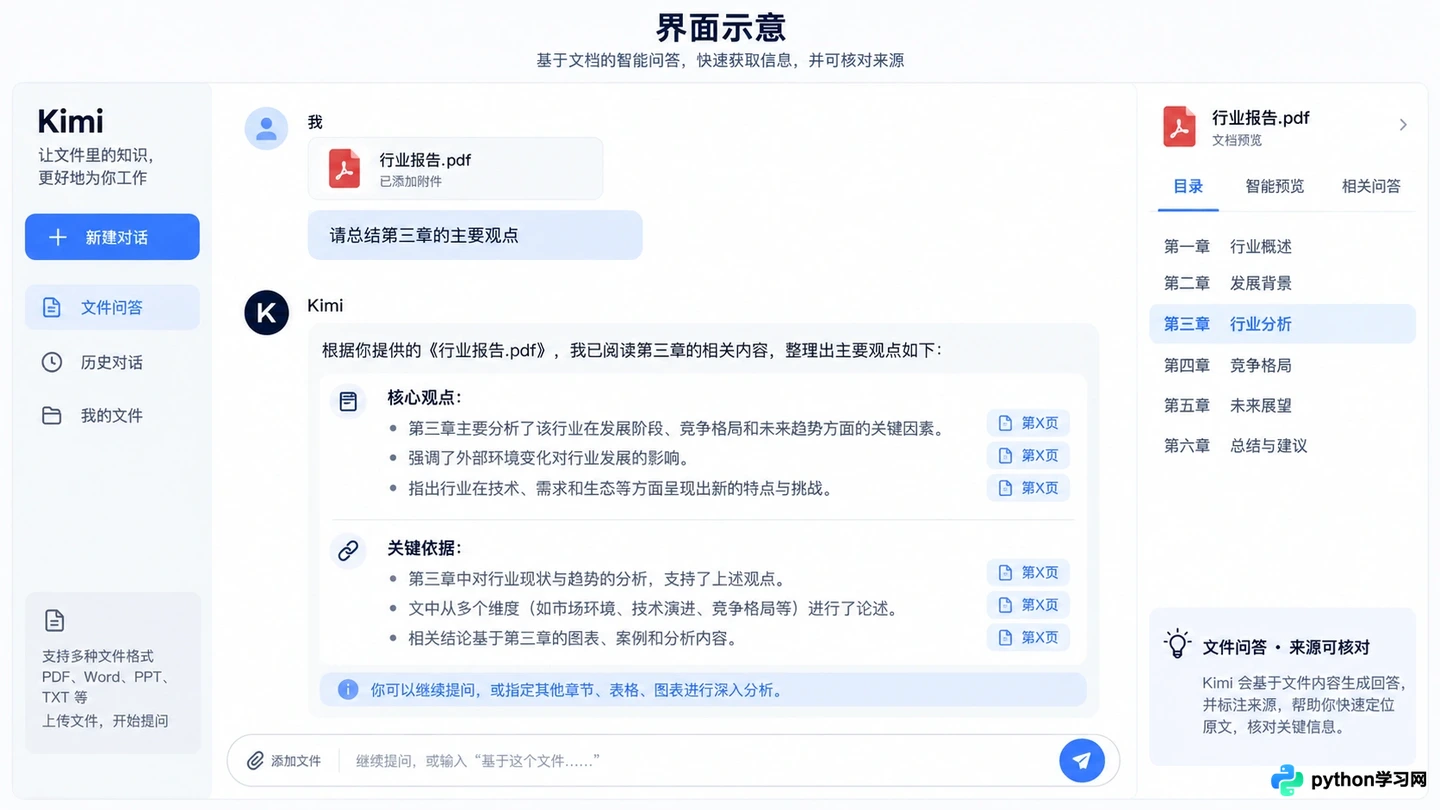The height and width of the screenshot is (810, 1440).
Task: Click the note icon beside 核心观点
Action: [348, 401]
